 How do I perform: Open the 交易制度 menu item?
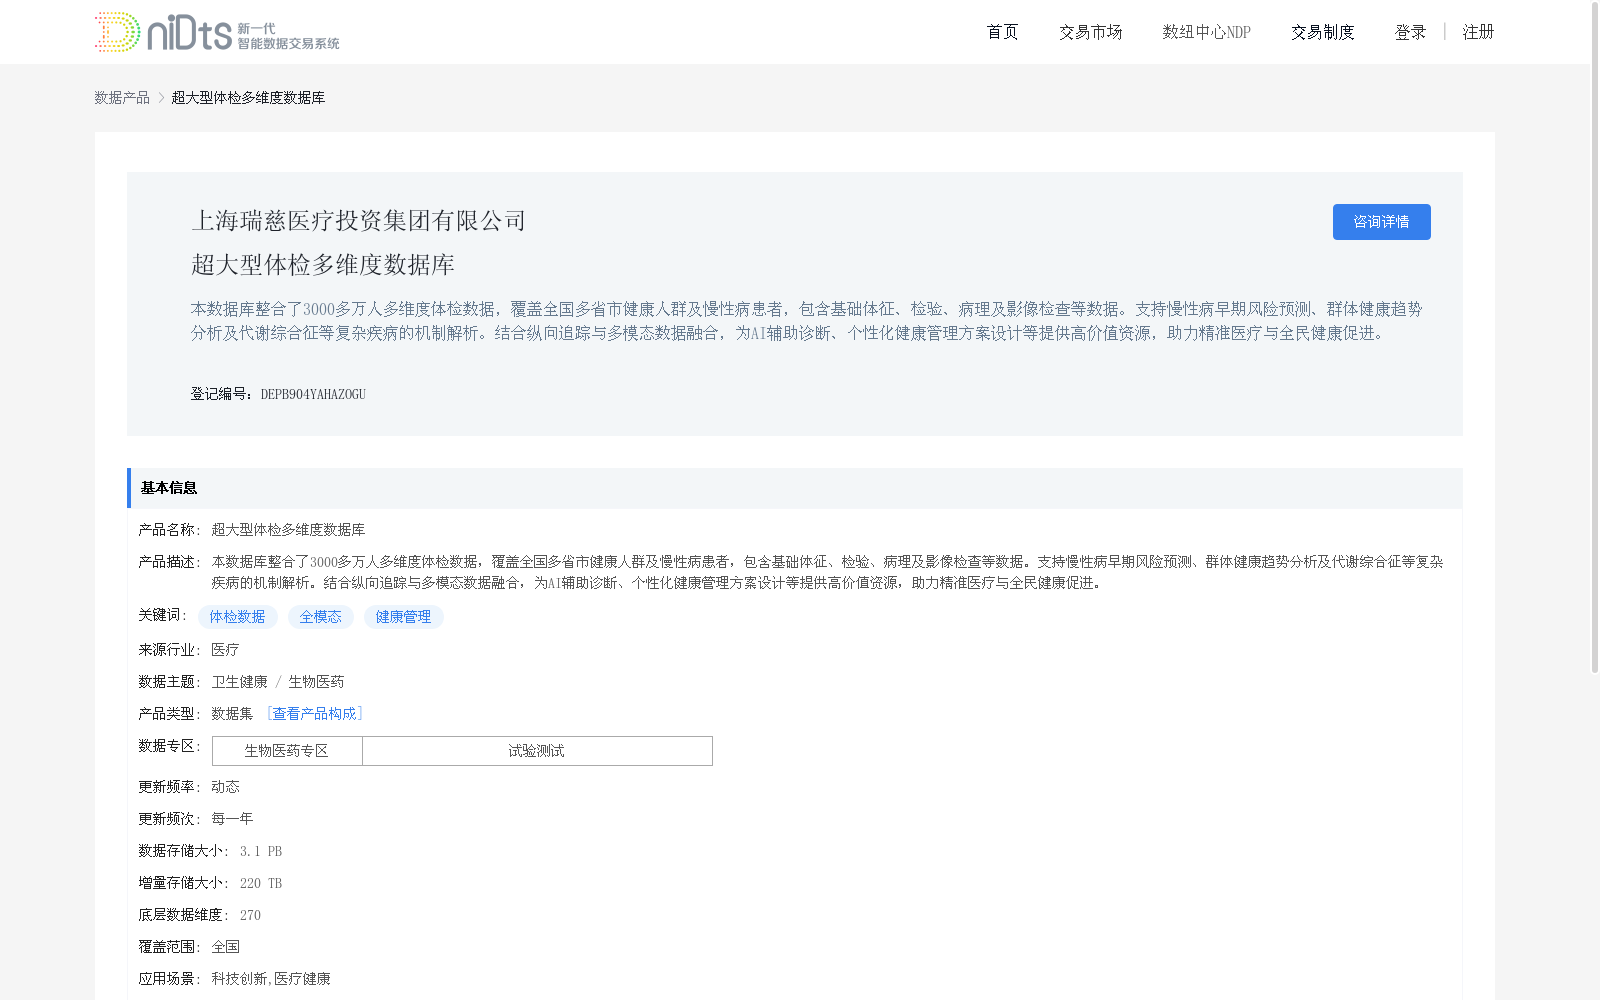(1322, 31)
